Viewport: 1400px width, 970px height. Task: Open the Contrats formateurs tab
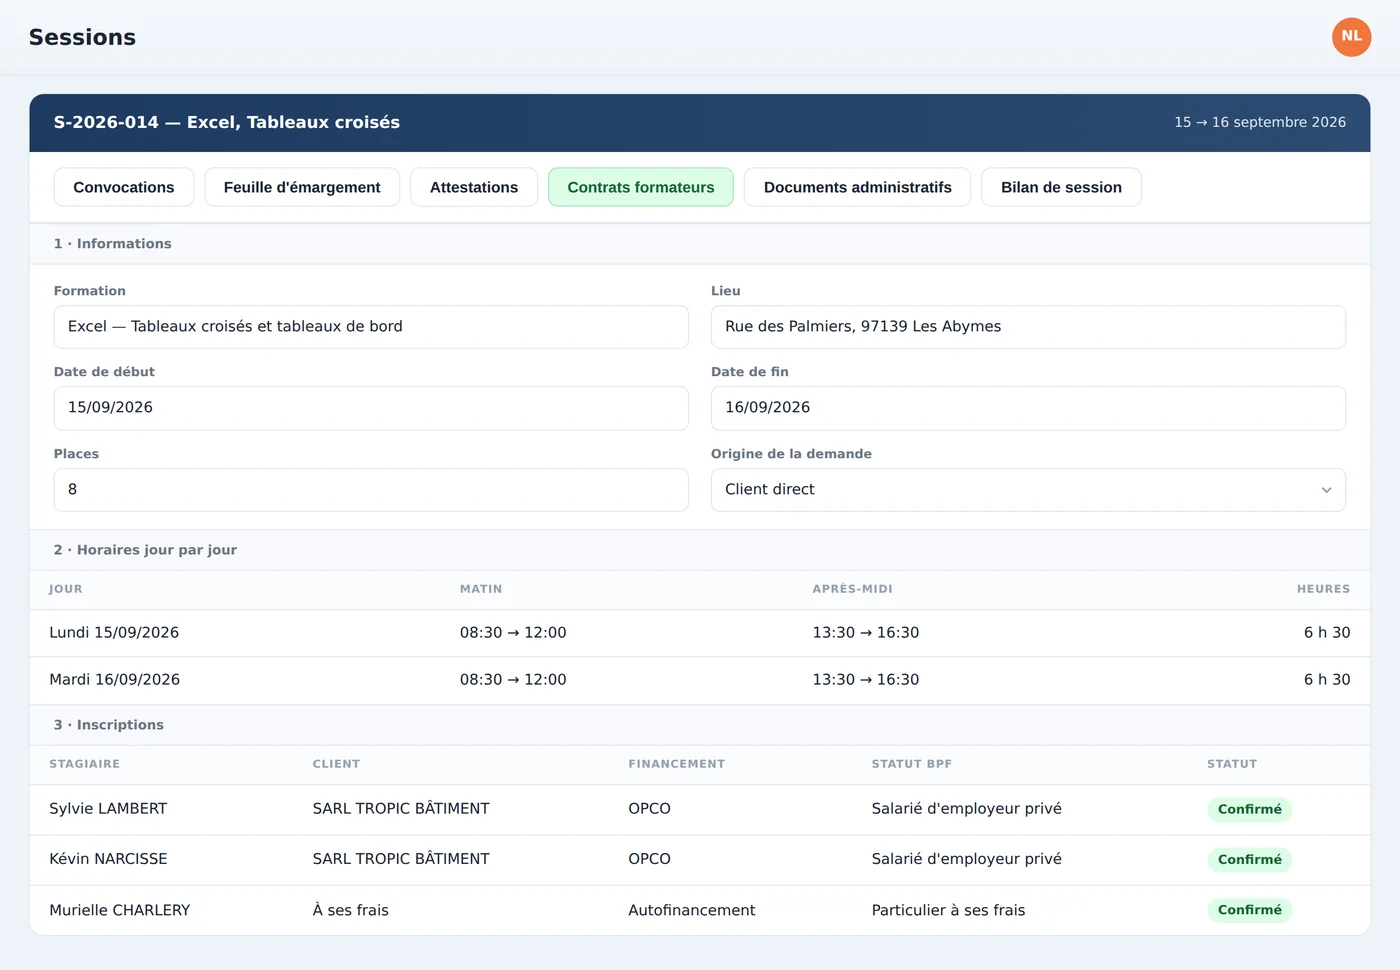pos(641,187)
